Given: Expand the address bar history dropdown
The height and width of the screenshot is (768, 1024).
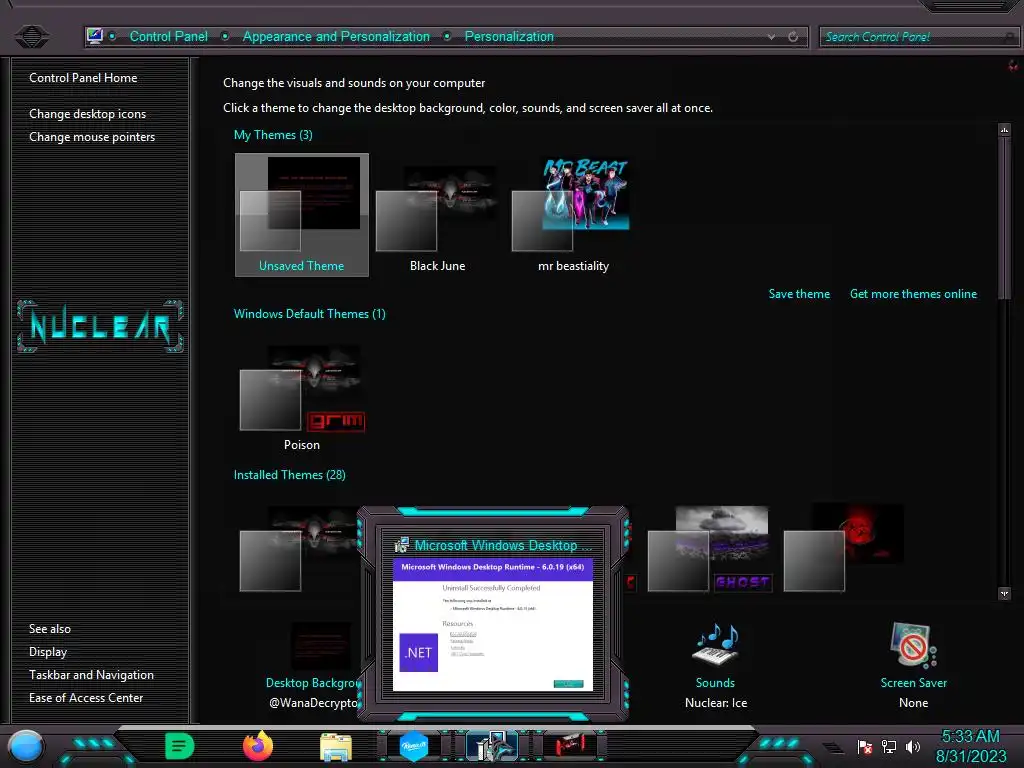Looking at the screenshot, I should click(x=771, y=37).
